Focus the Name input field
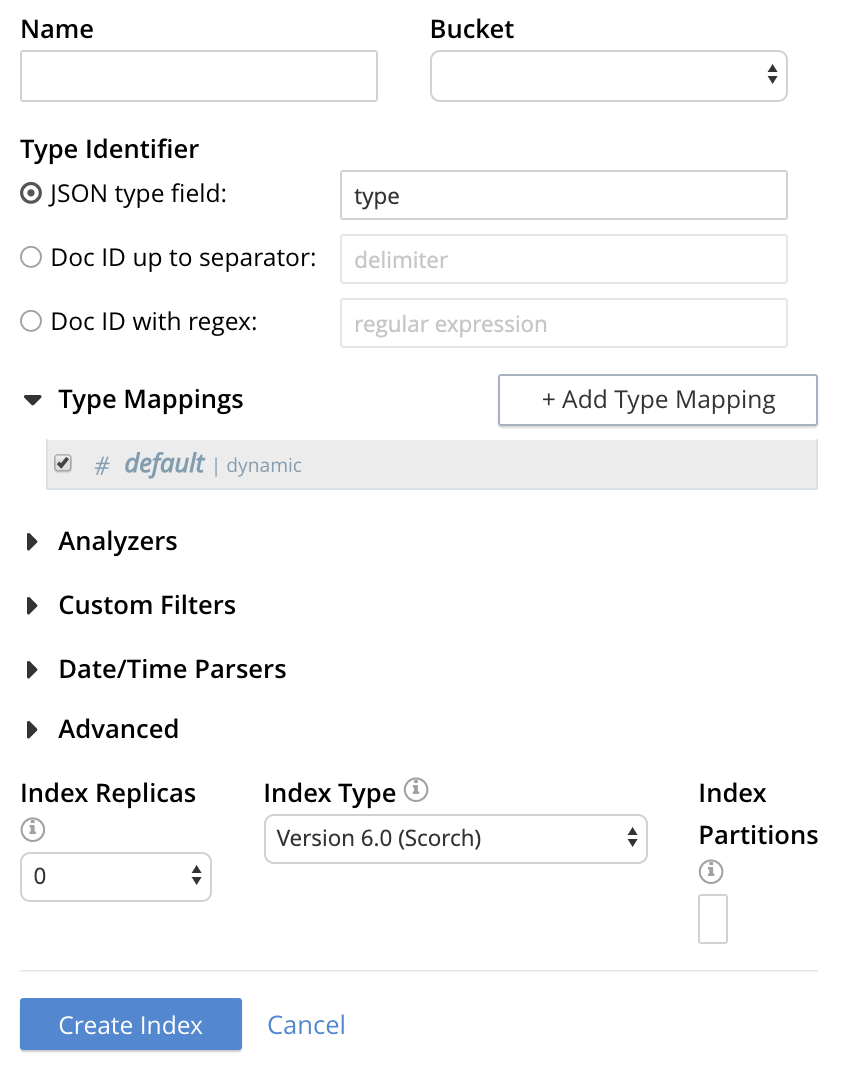Image resolution: width=844 pixels, height=1076 pixels. click(x=198, y=76)
